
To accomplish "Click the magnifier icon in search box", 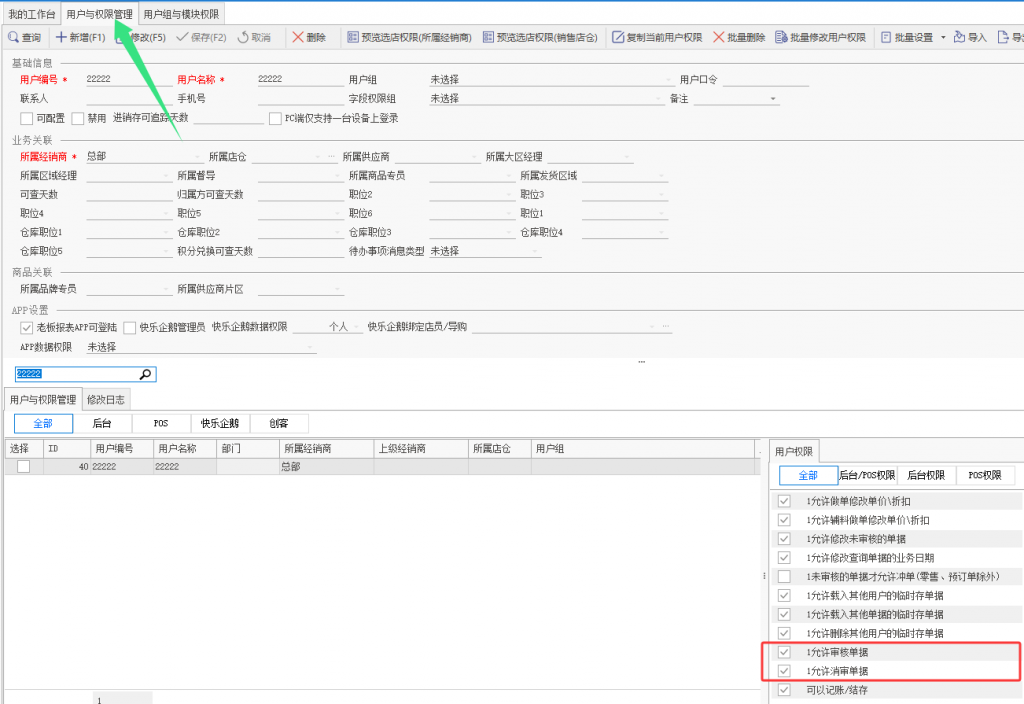I will click(146, 374).
